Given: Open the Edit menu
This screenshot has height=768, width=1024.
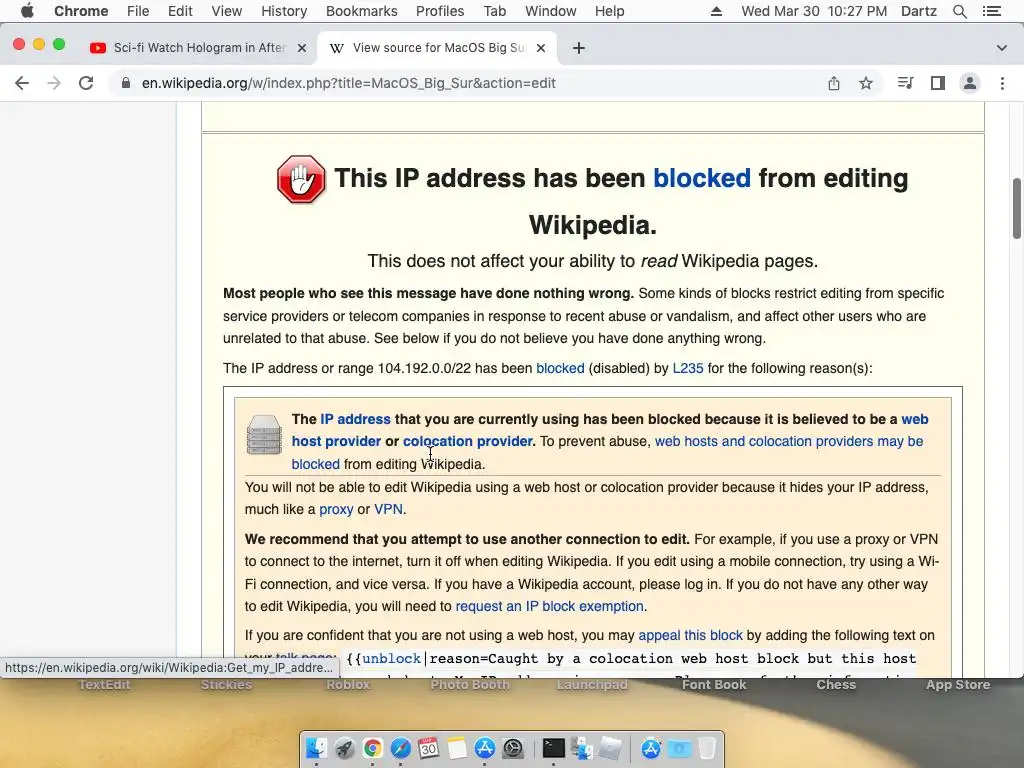Looking at the screenshot, I should (x=180, y=11).
